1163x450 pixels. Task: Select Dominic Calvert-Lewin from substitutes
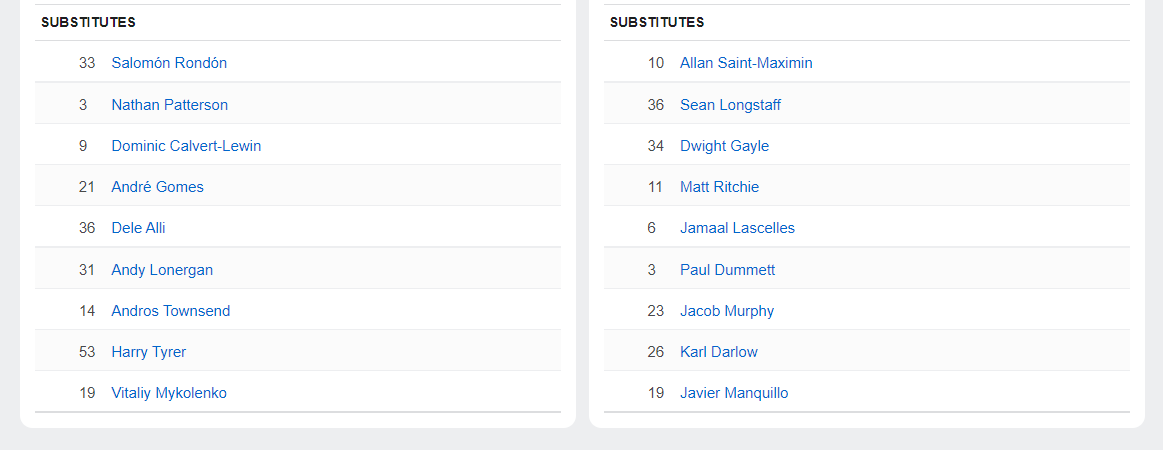[x=186, y=146]
